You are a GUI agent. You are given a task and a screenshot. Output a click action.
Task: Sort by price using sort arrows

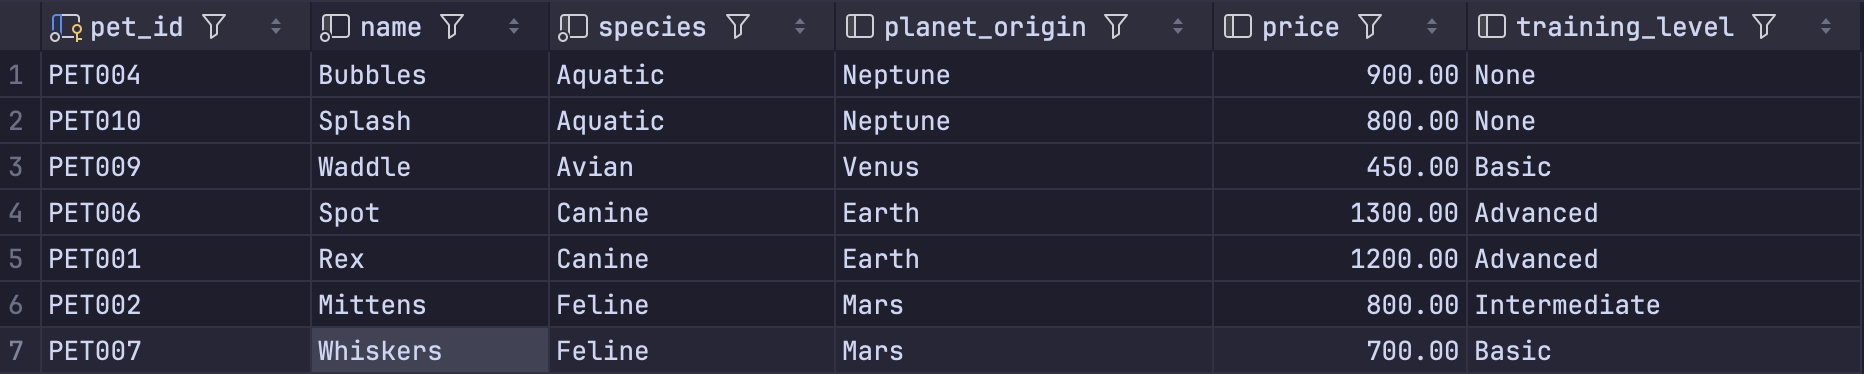click(1432, 27)
